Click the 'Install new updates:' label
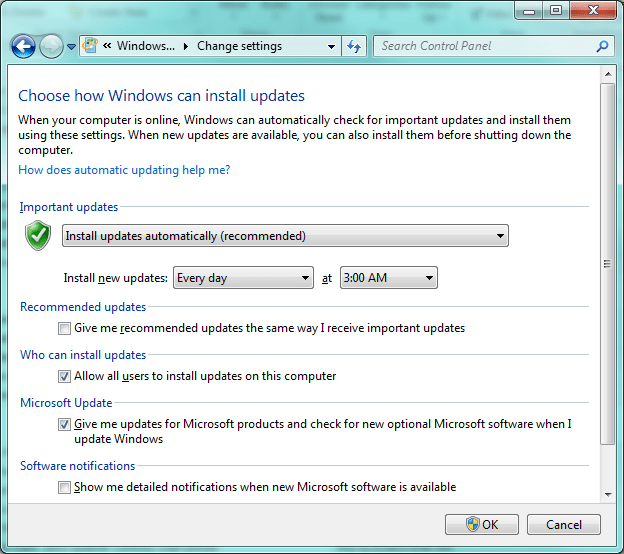The height and width of the screenshot is (554, 624). click(x=115, y=278)
